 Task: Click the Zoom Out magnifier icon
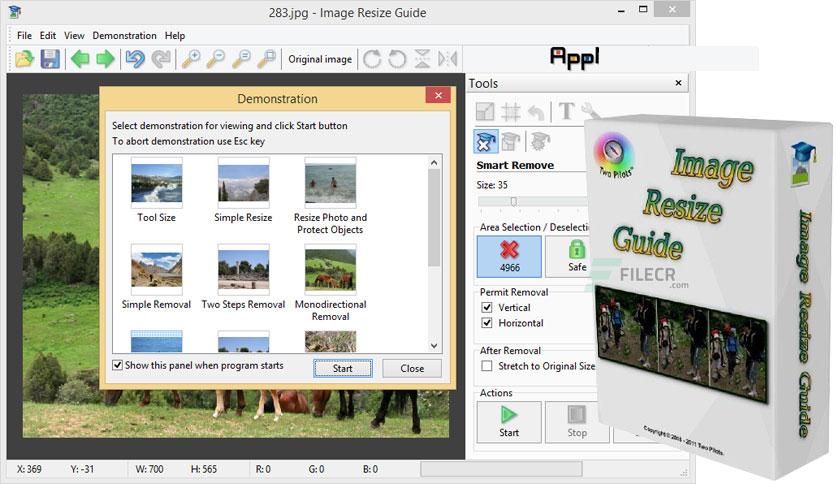216,59
